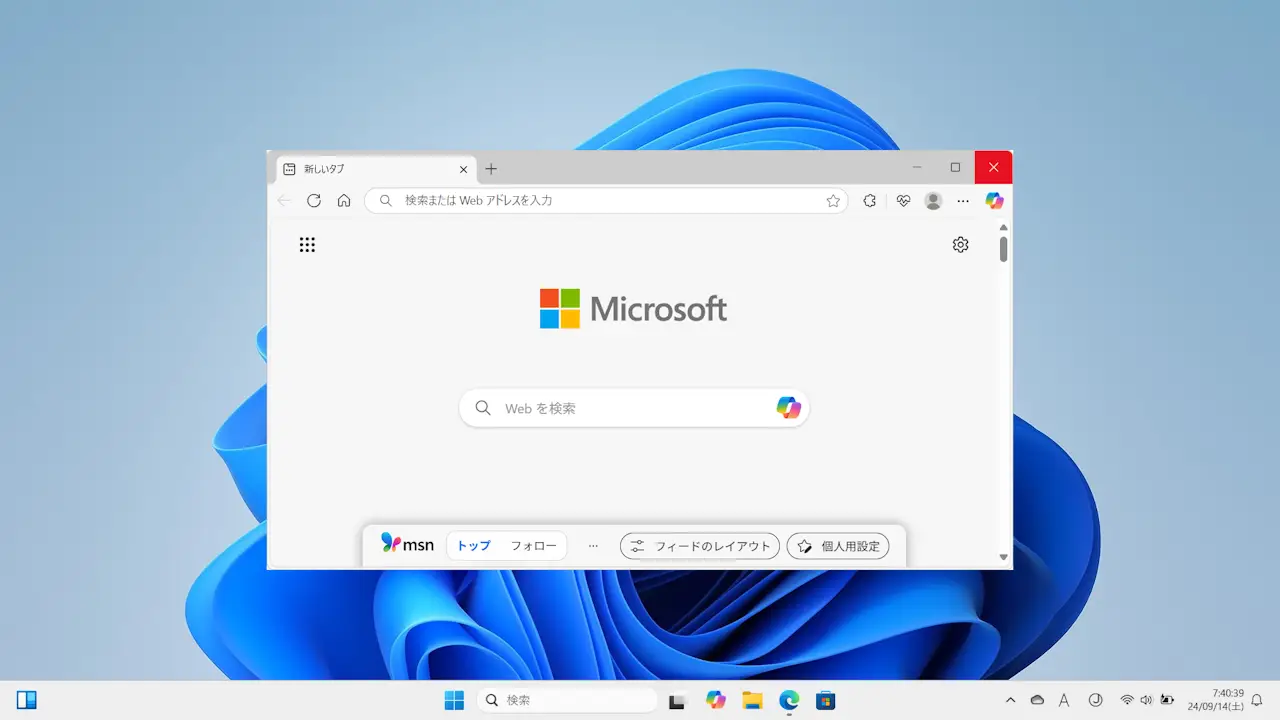Switch to the トップ feed tab
Image resolution: width=1280 pixels, height=720 pixels.
point(474,546)
